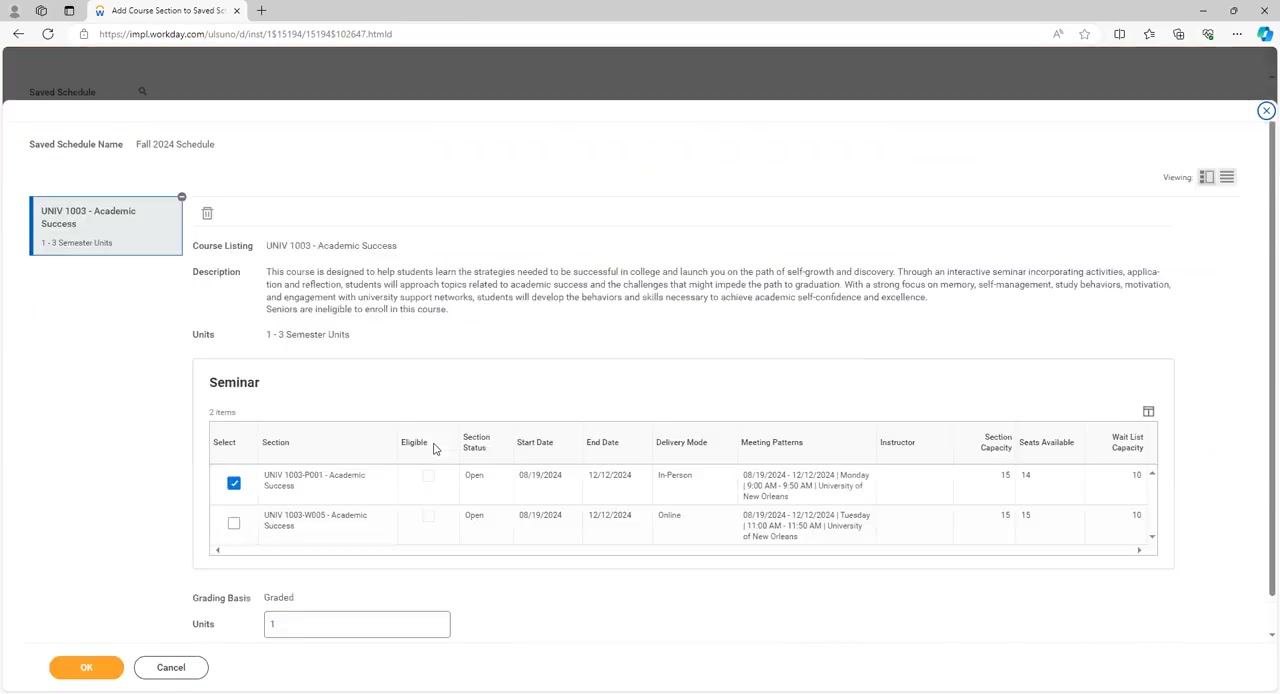Open browser collections icon
The height and width of the screenshot is (694, 1280).
click(x=1178, y=34)
